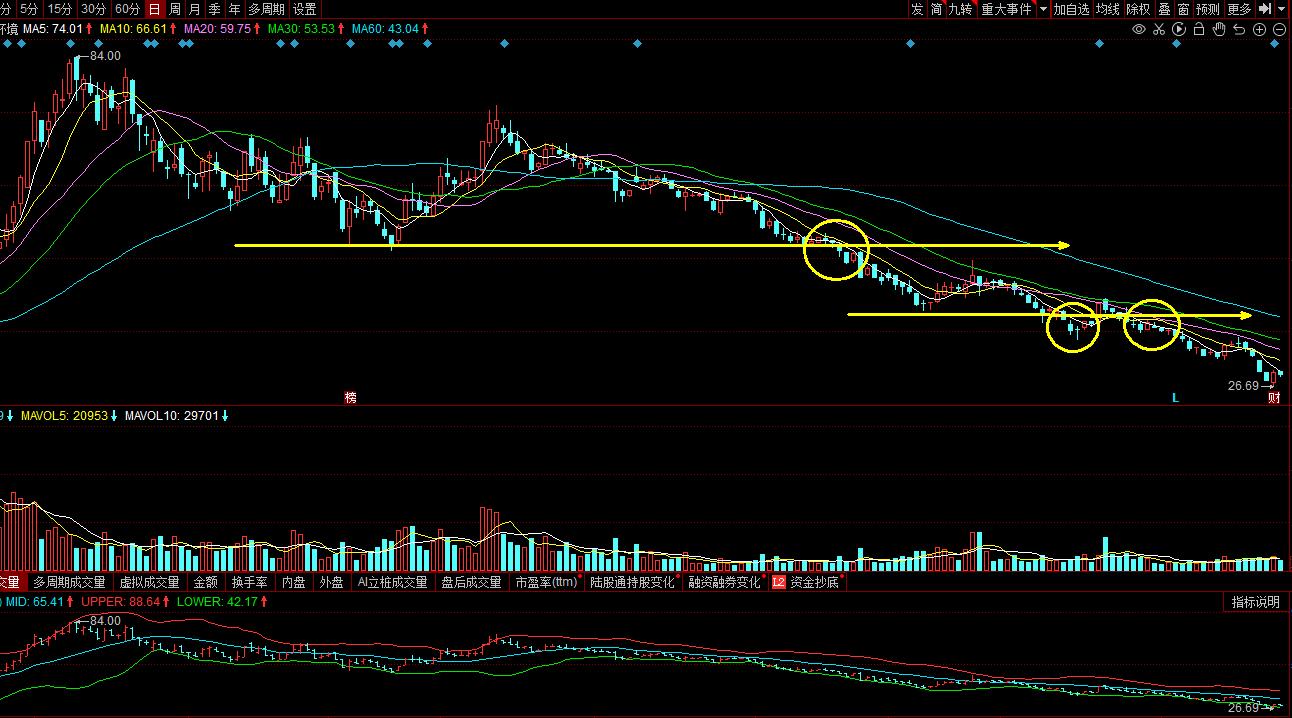Select the 日 daily period tab
The height and width of the screenshot is (718, 1292).
(x=155, y=9)
